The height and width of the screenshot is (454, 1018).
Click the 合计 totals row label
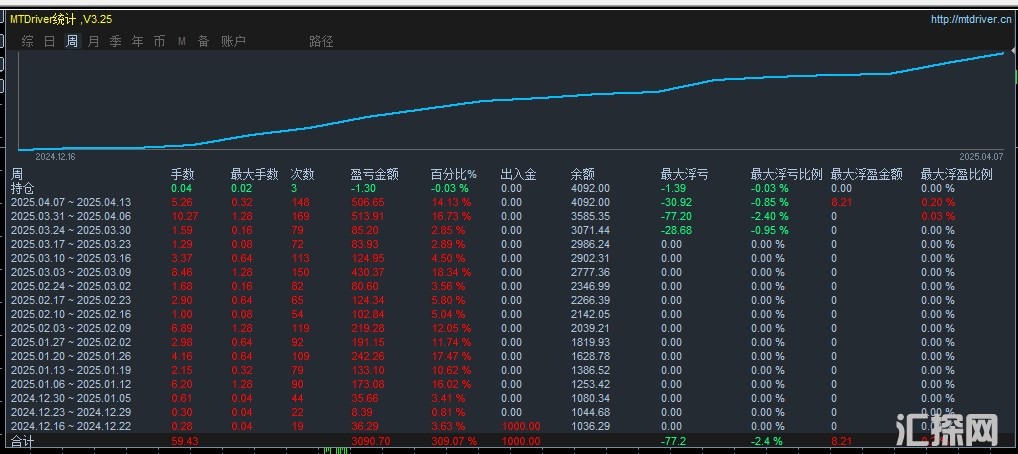coord(23,442)
